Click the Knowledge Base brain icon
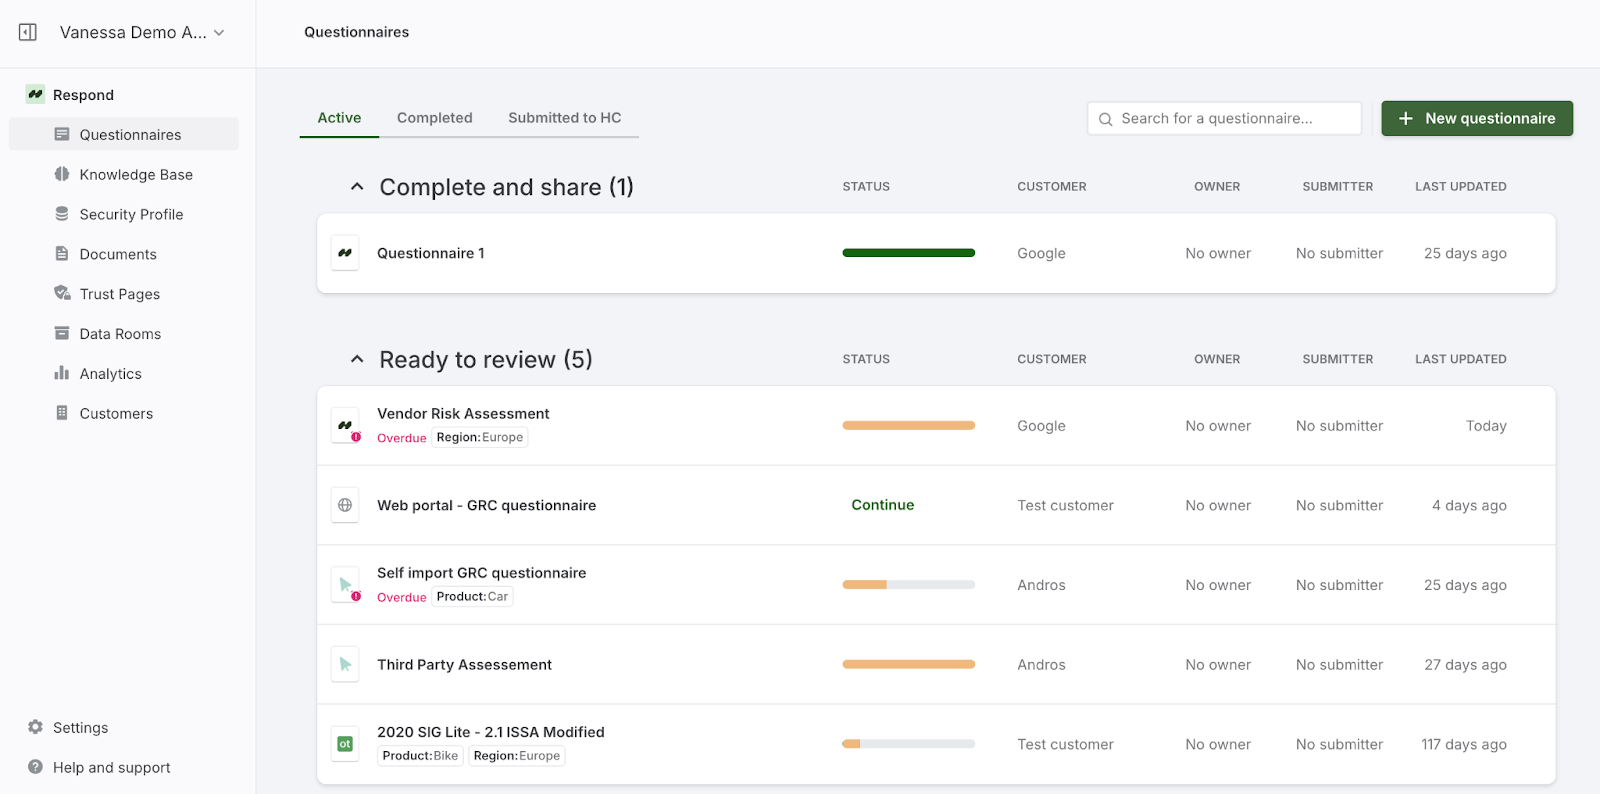This screenshot has width=1600, height=794. pyautogui.click(x=62, y=174)
